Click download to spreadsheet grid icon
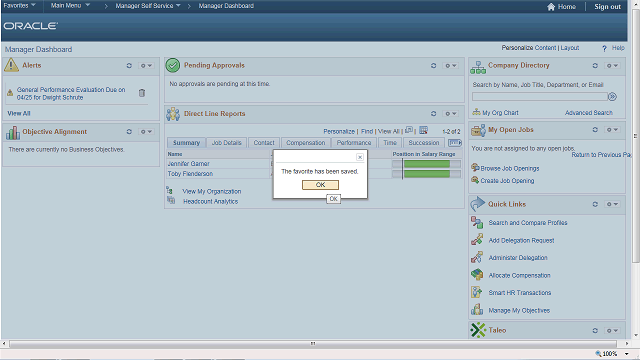The image size is (640, 360). 423,130
